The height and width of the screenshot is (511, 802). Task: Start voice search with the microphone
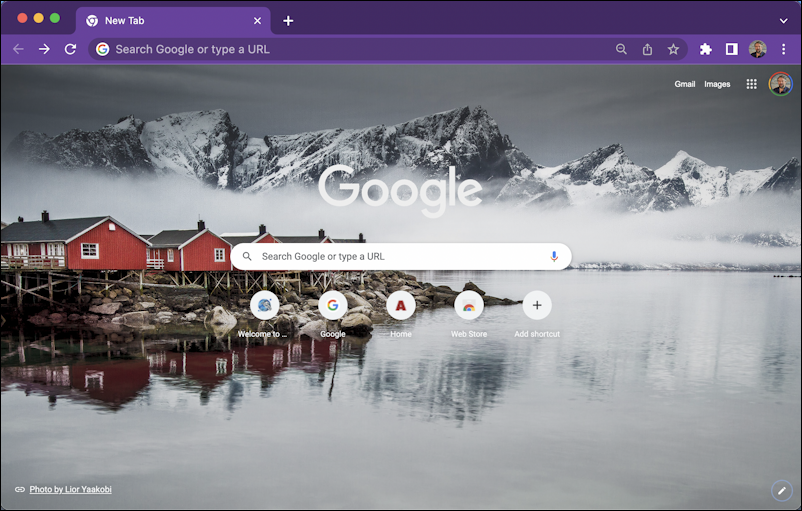pos(554,256)
